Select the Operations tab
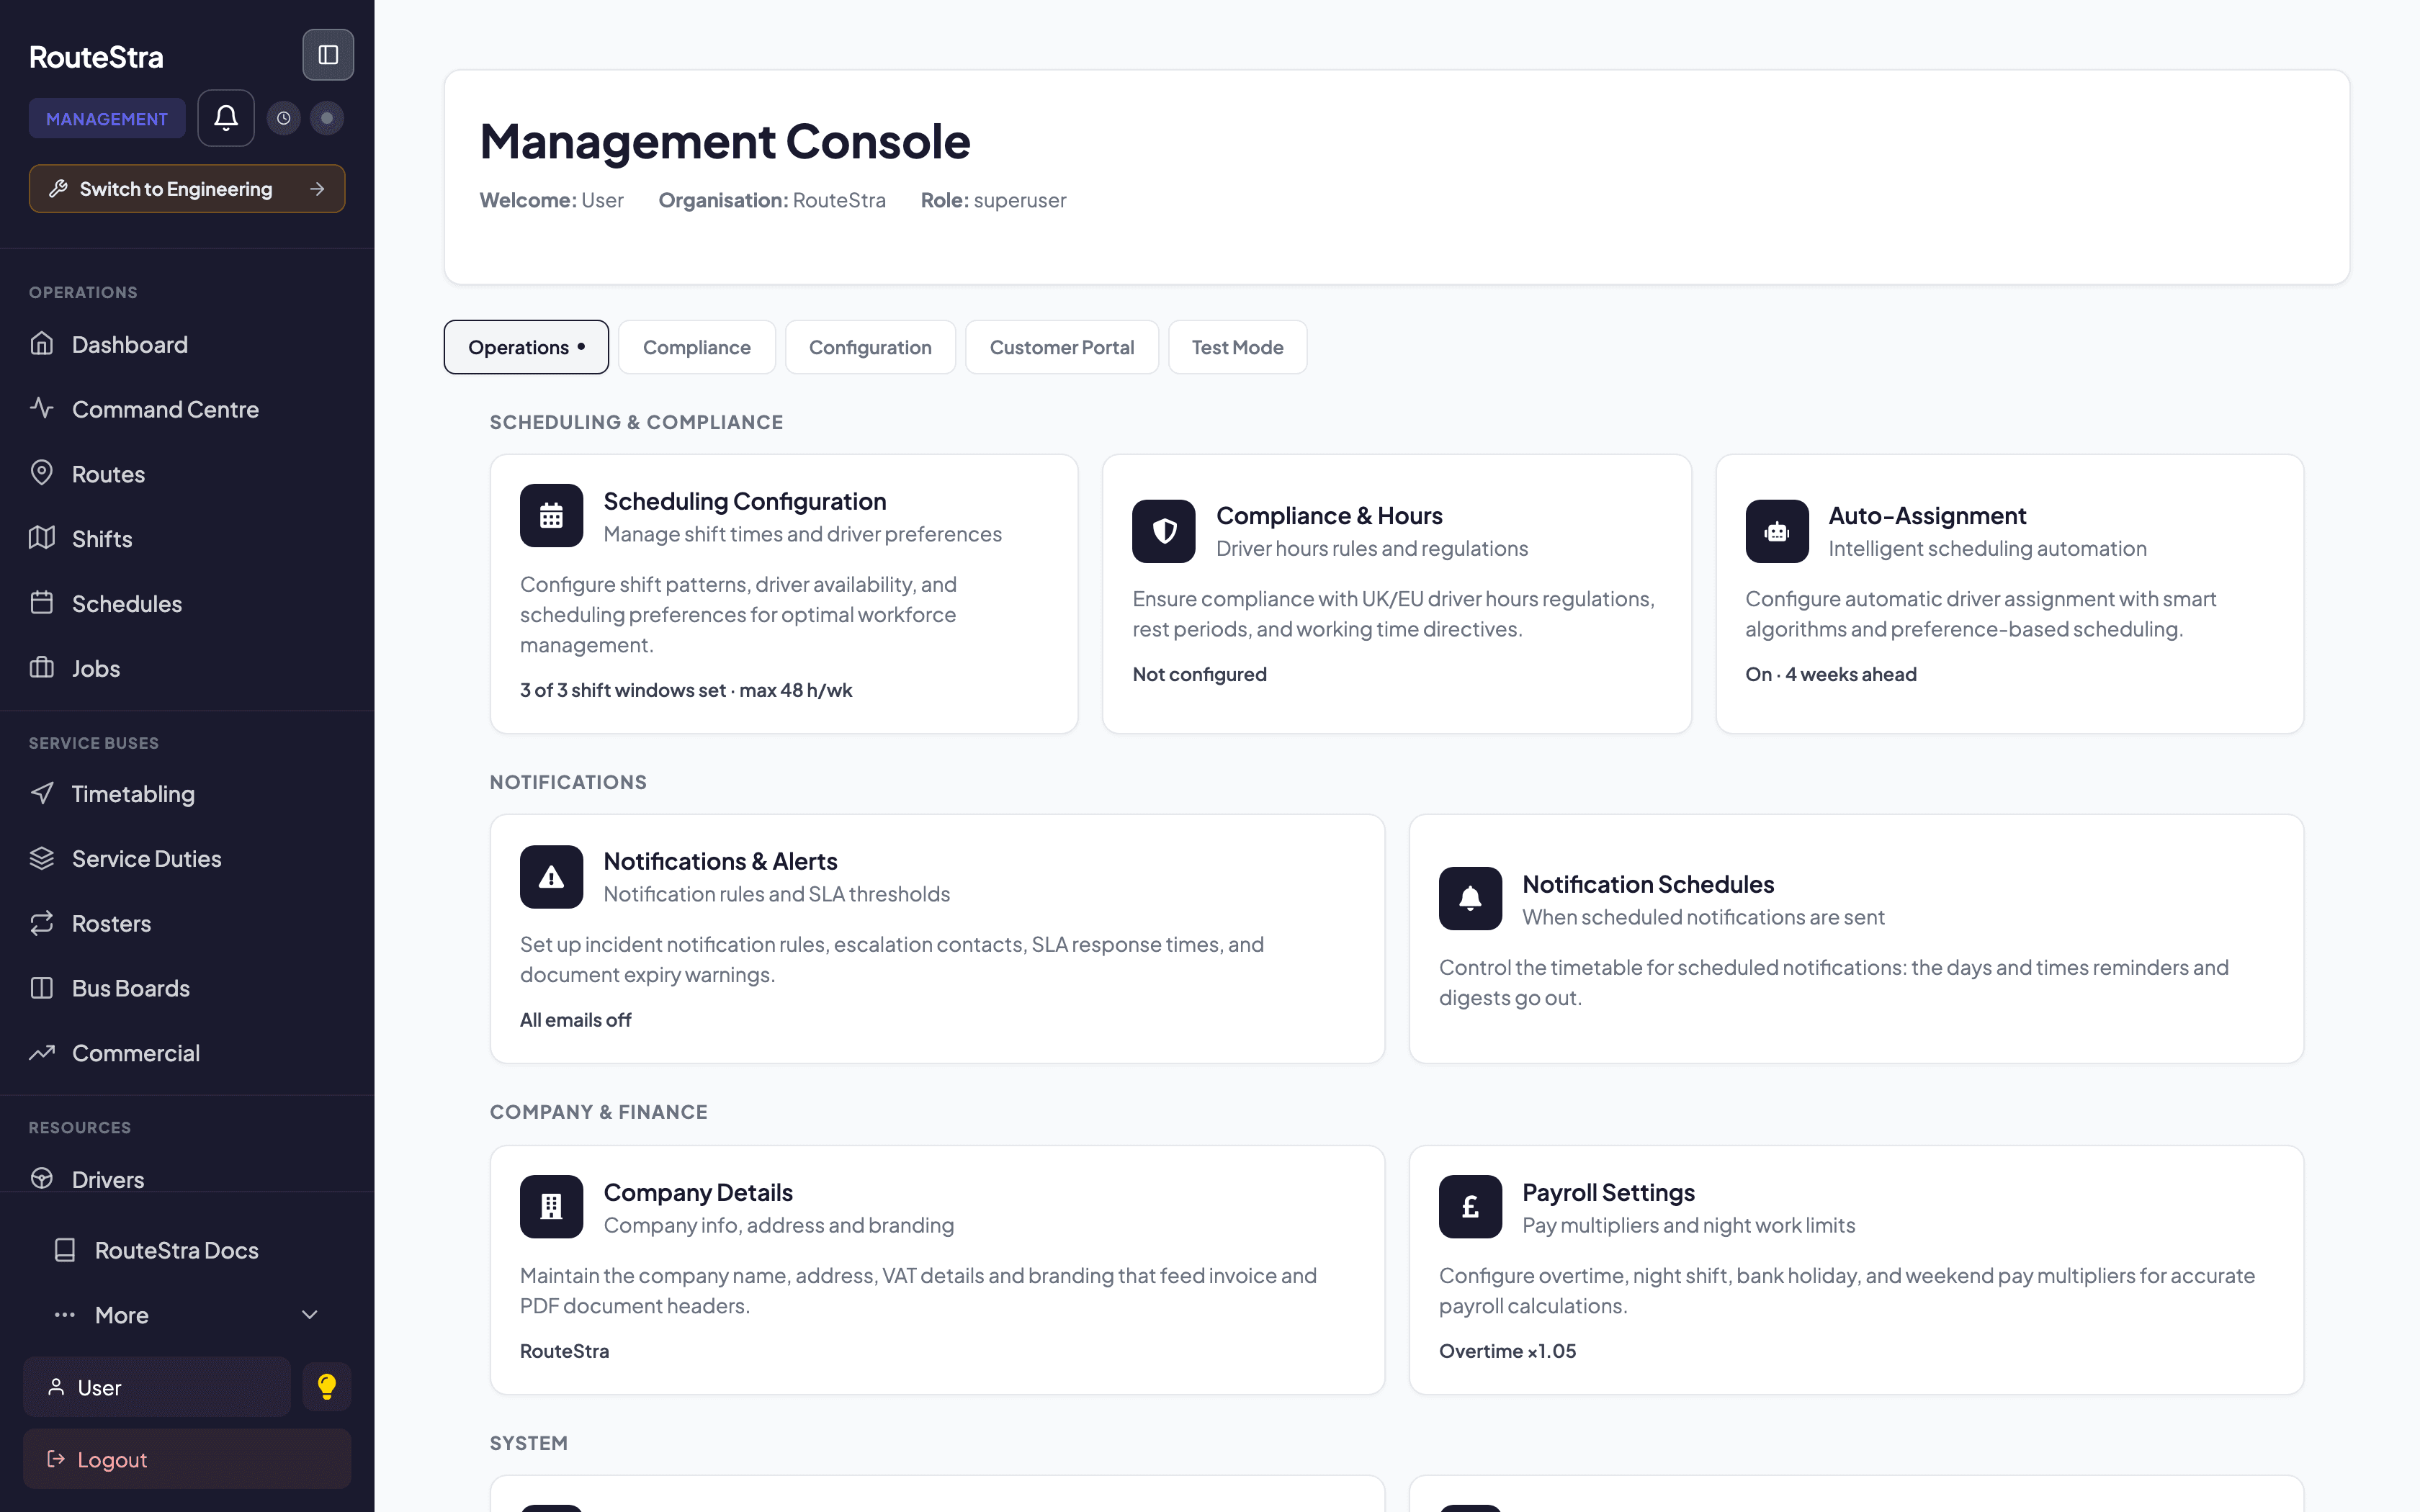Image resolution: width=2420 pixels, height=1512 pixels. pos(526,347)
